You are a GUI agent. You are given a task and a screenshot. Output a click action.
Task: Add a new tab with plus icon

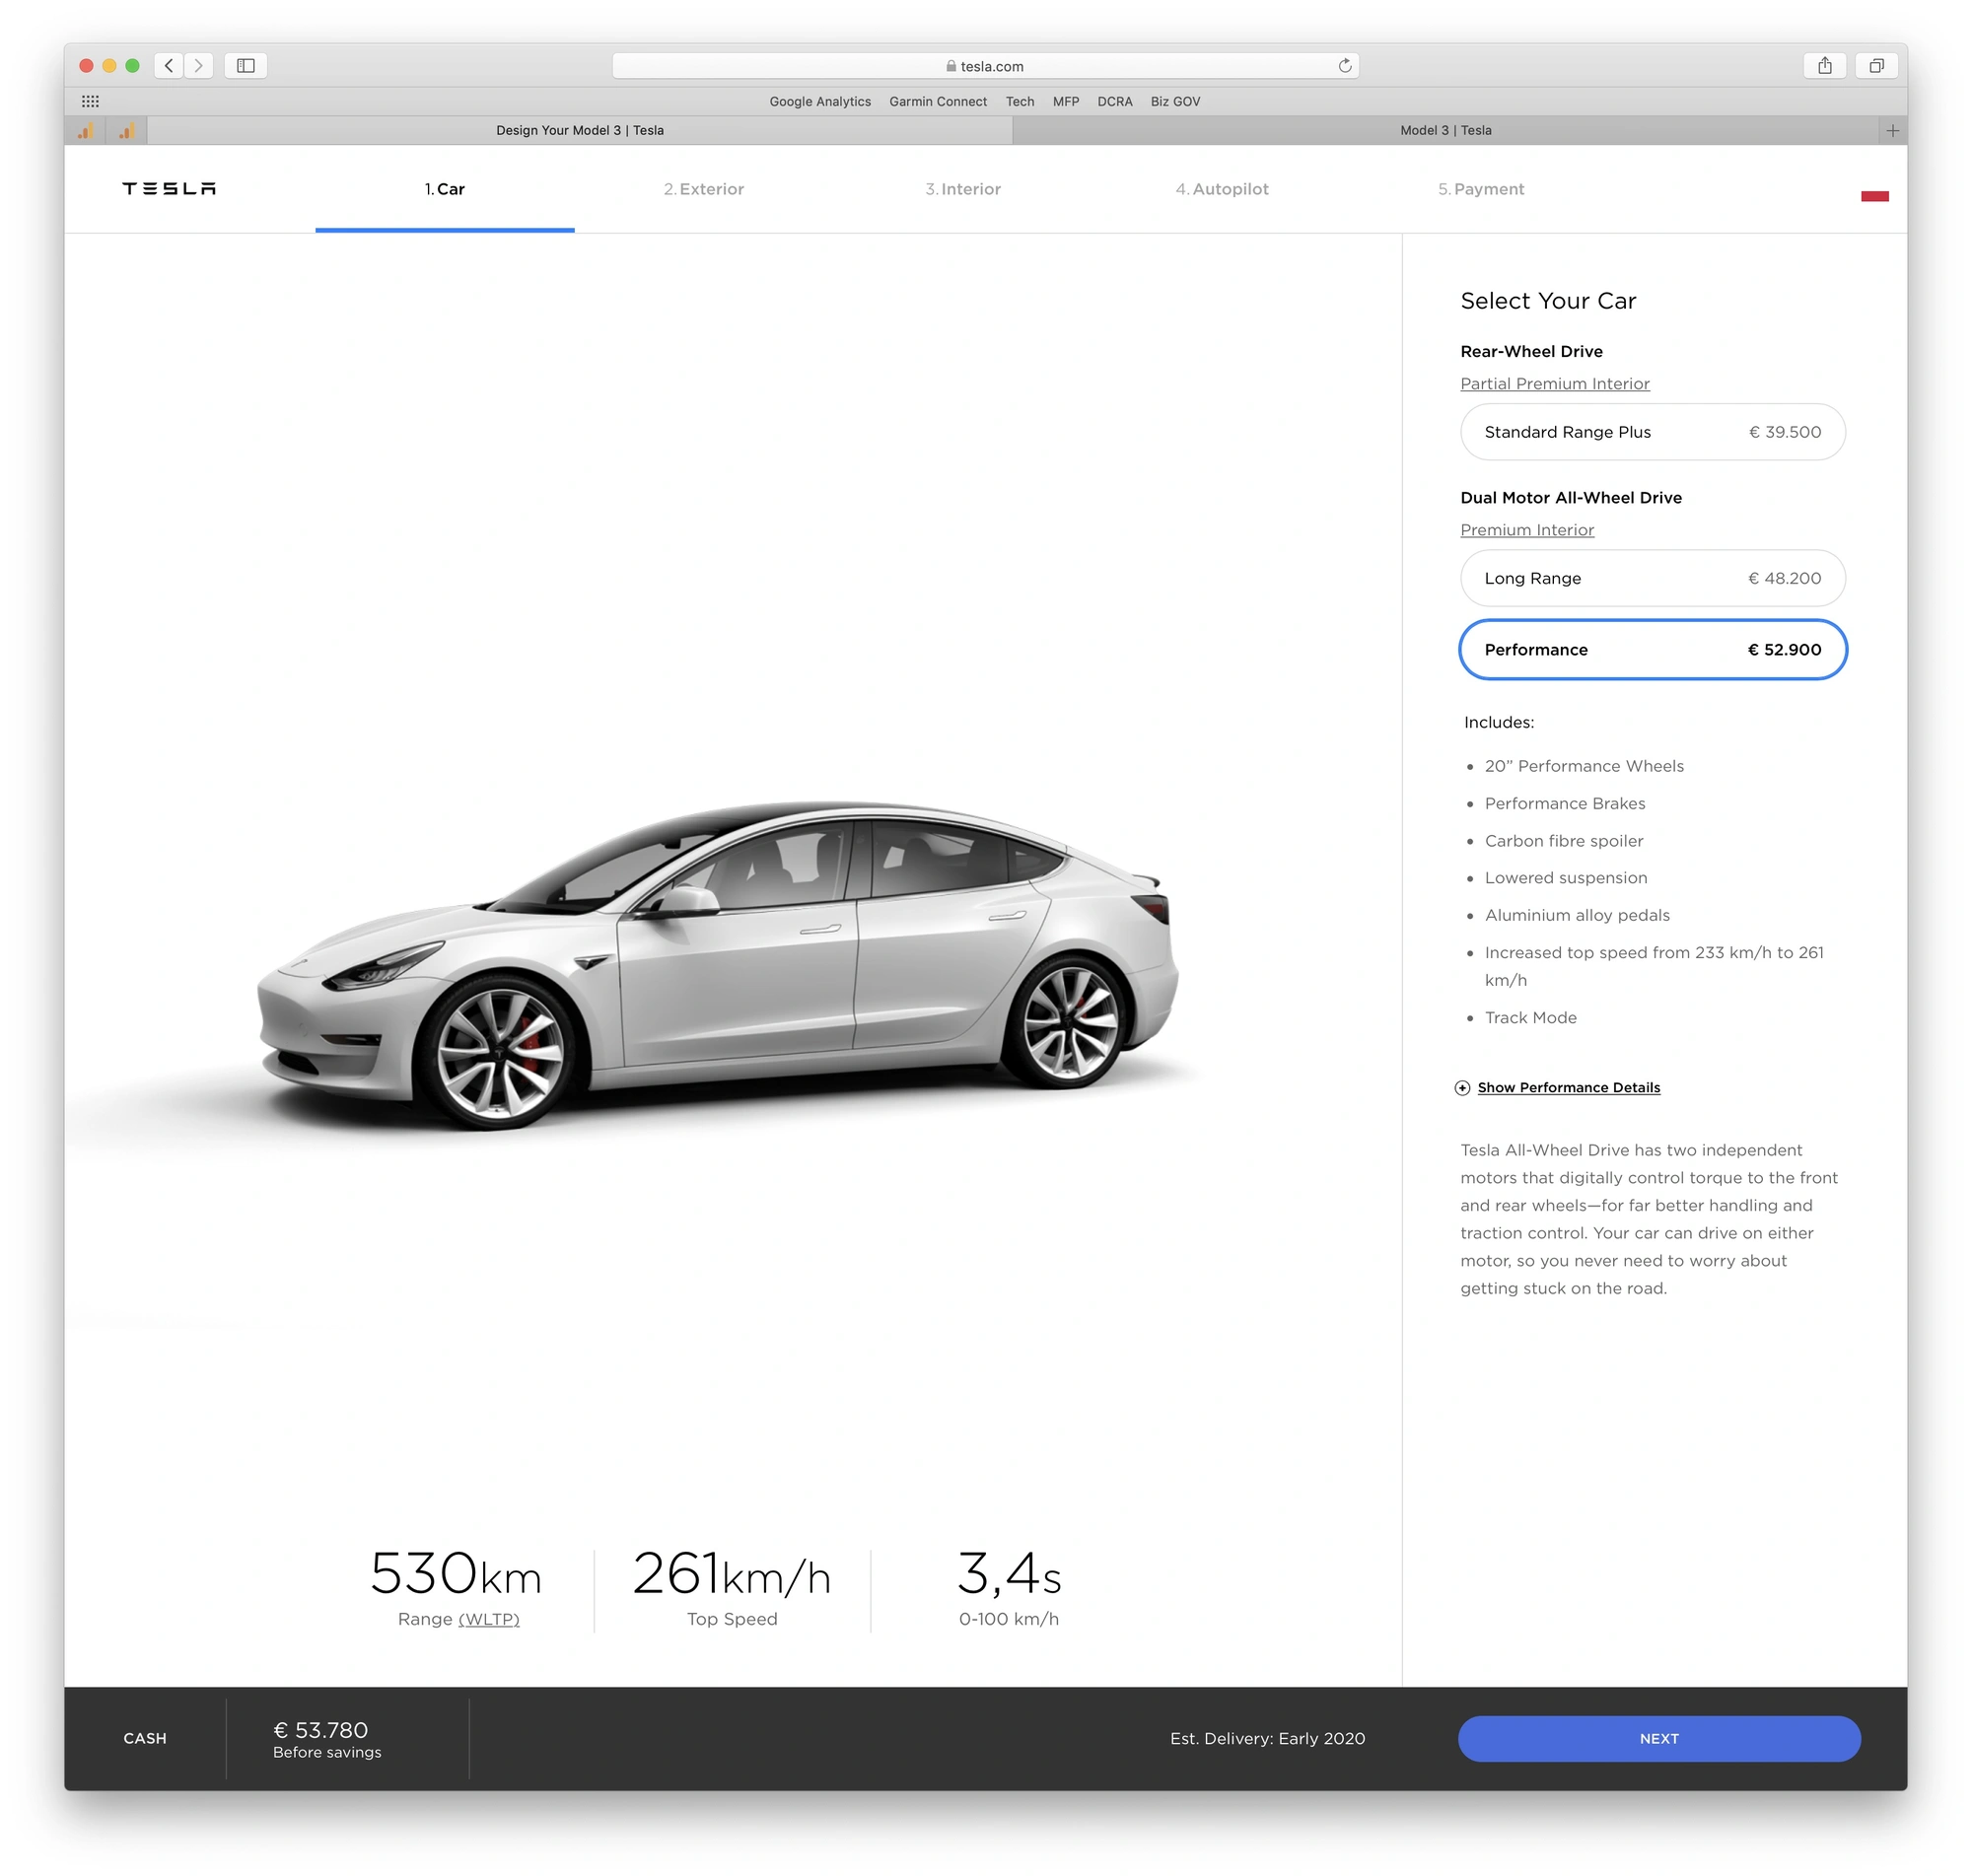tap(1892, 131)
